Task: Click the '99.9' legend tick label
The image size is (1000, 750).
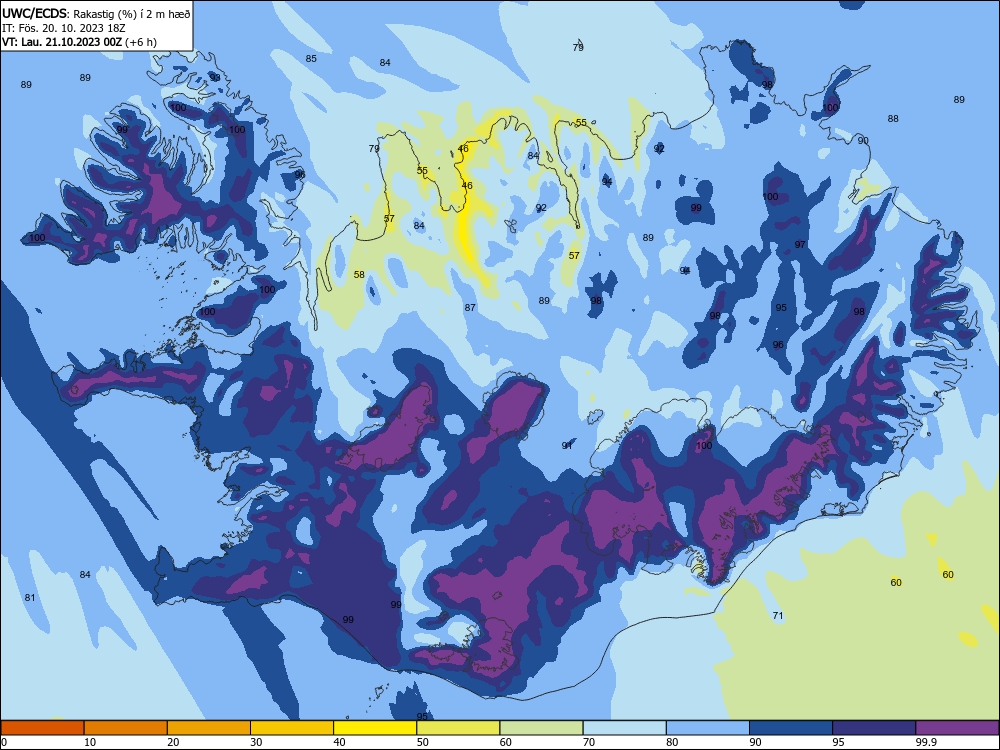Action: pyautogui.click(x=925, y=742)
